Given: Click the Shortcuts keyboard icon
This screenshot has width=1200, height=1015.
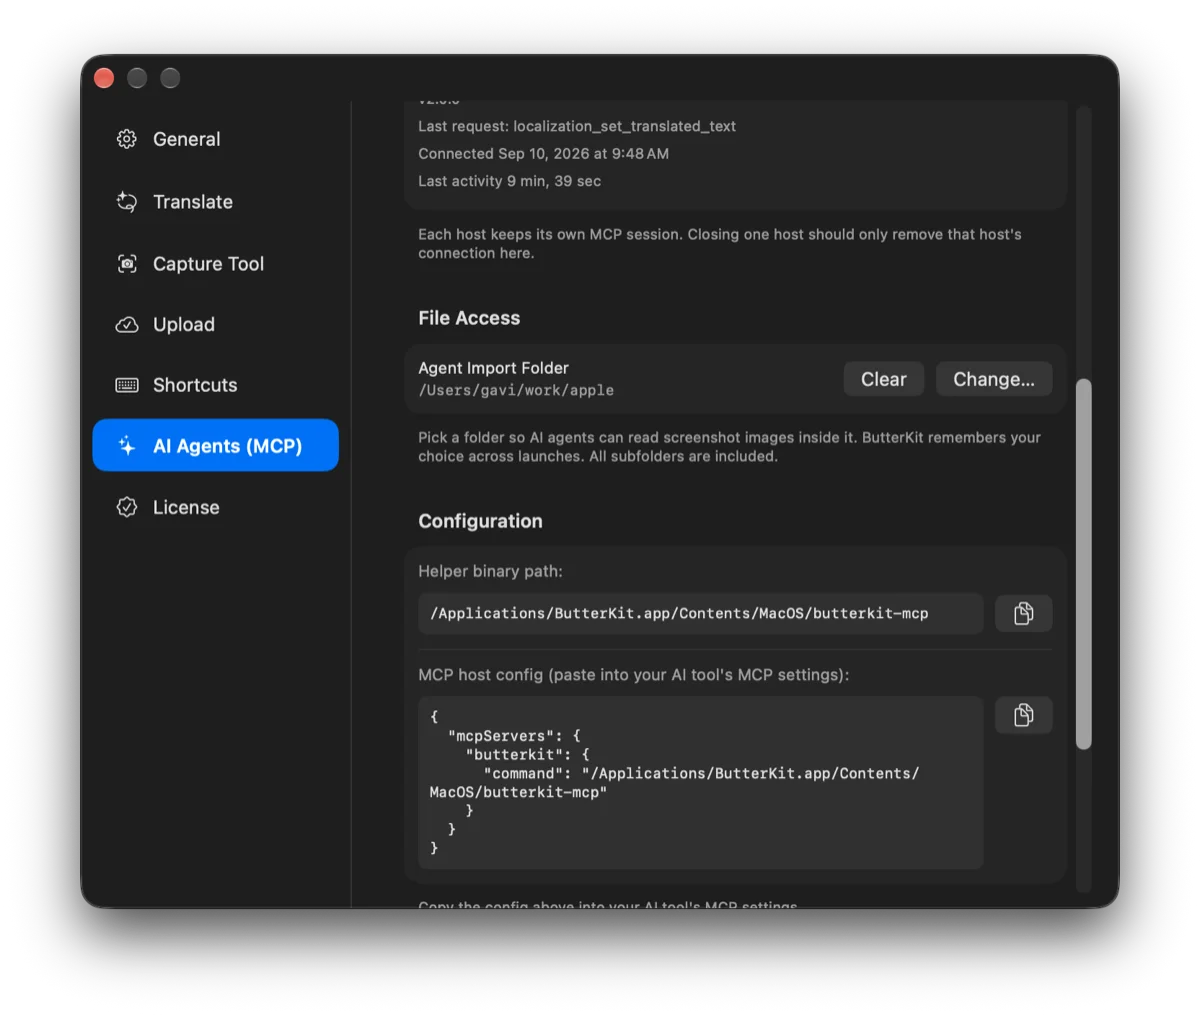Looking at the screenshot, I should pos(127,385).
